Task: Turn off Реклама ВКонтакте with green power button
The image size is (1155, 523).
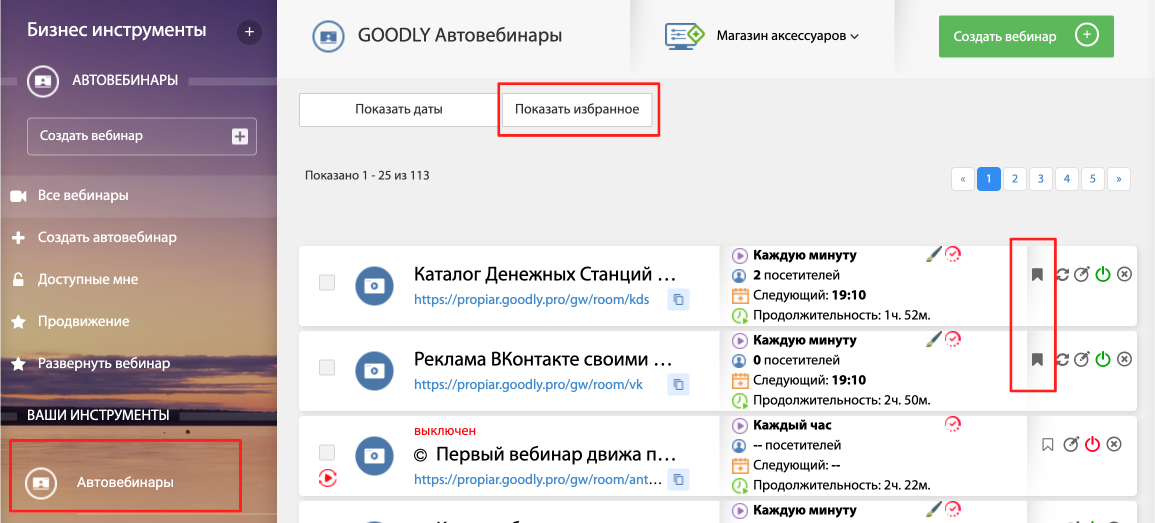Action: tap(1103, 359)
